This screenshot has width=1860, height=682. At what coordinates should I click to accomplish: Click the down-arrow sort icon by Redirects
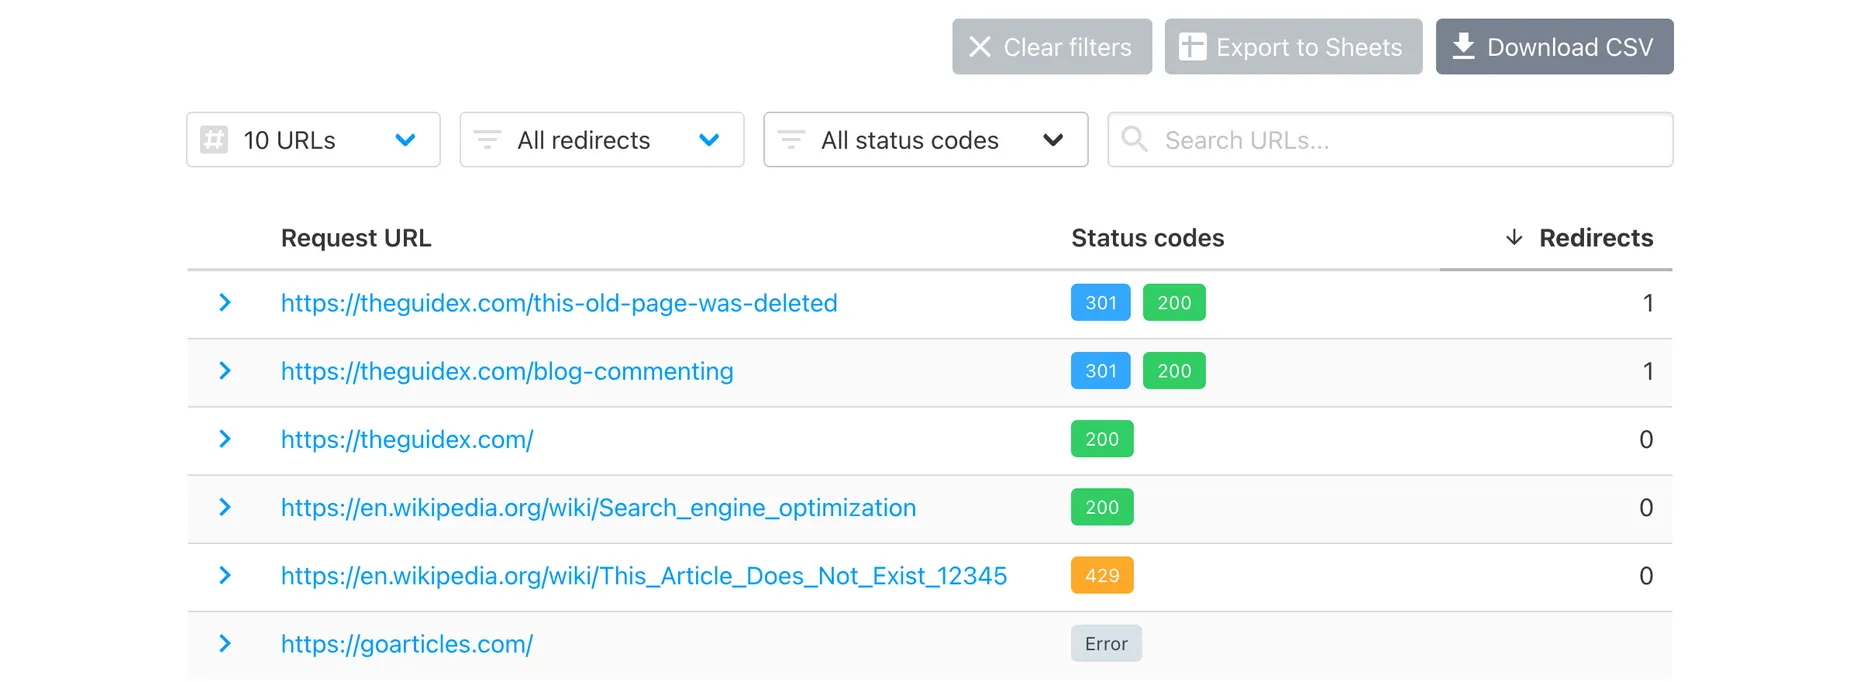coord(1514,237)
